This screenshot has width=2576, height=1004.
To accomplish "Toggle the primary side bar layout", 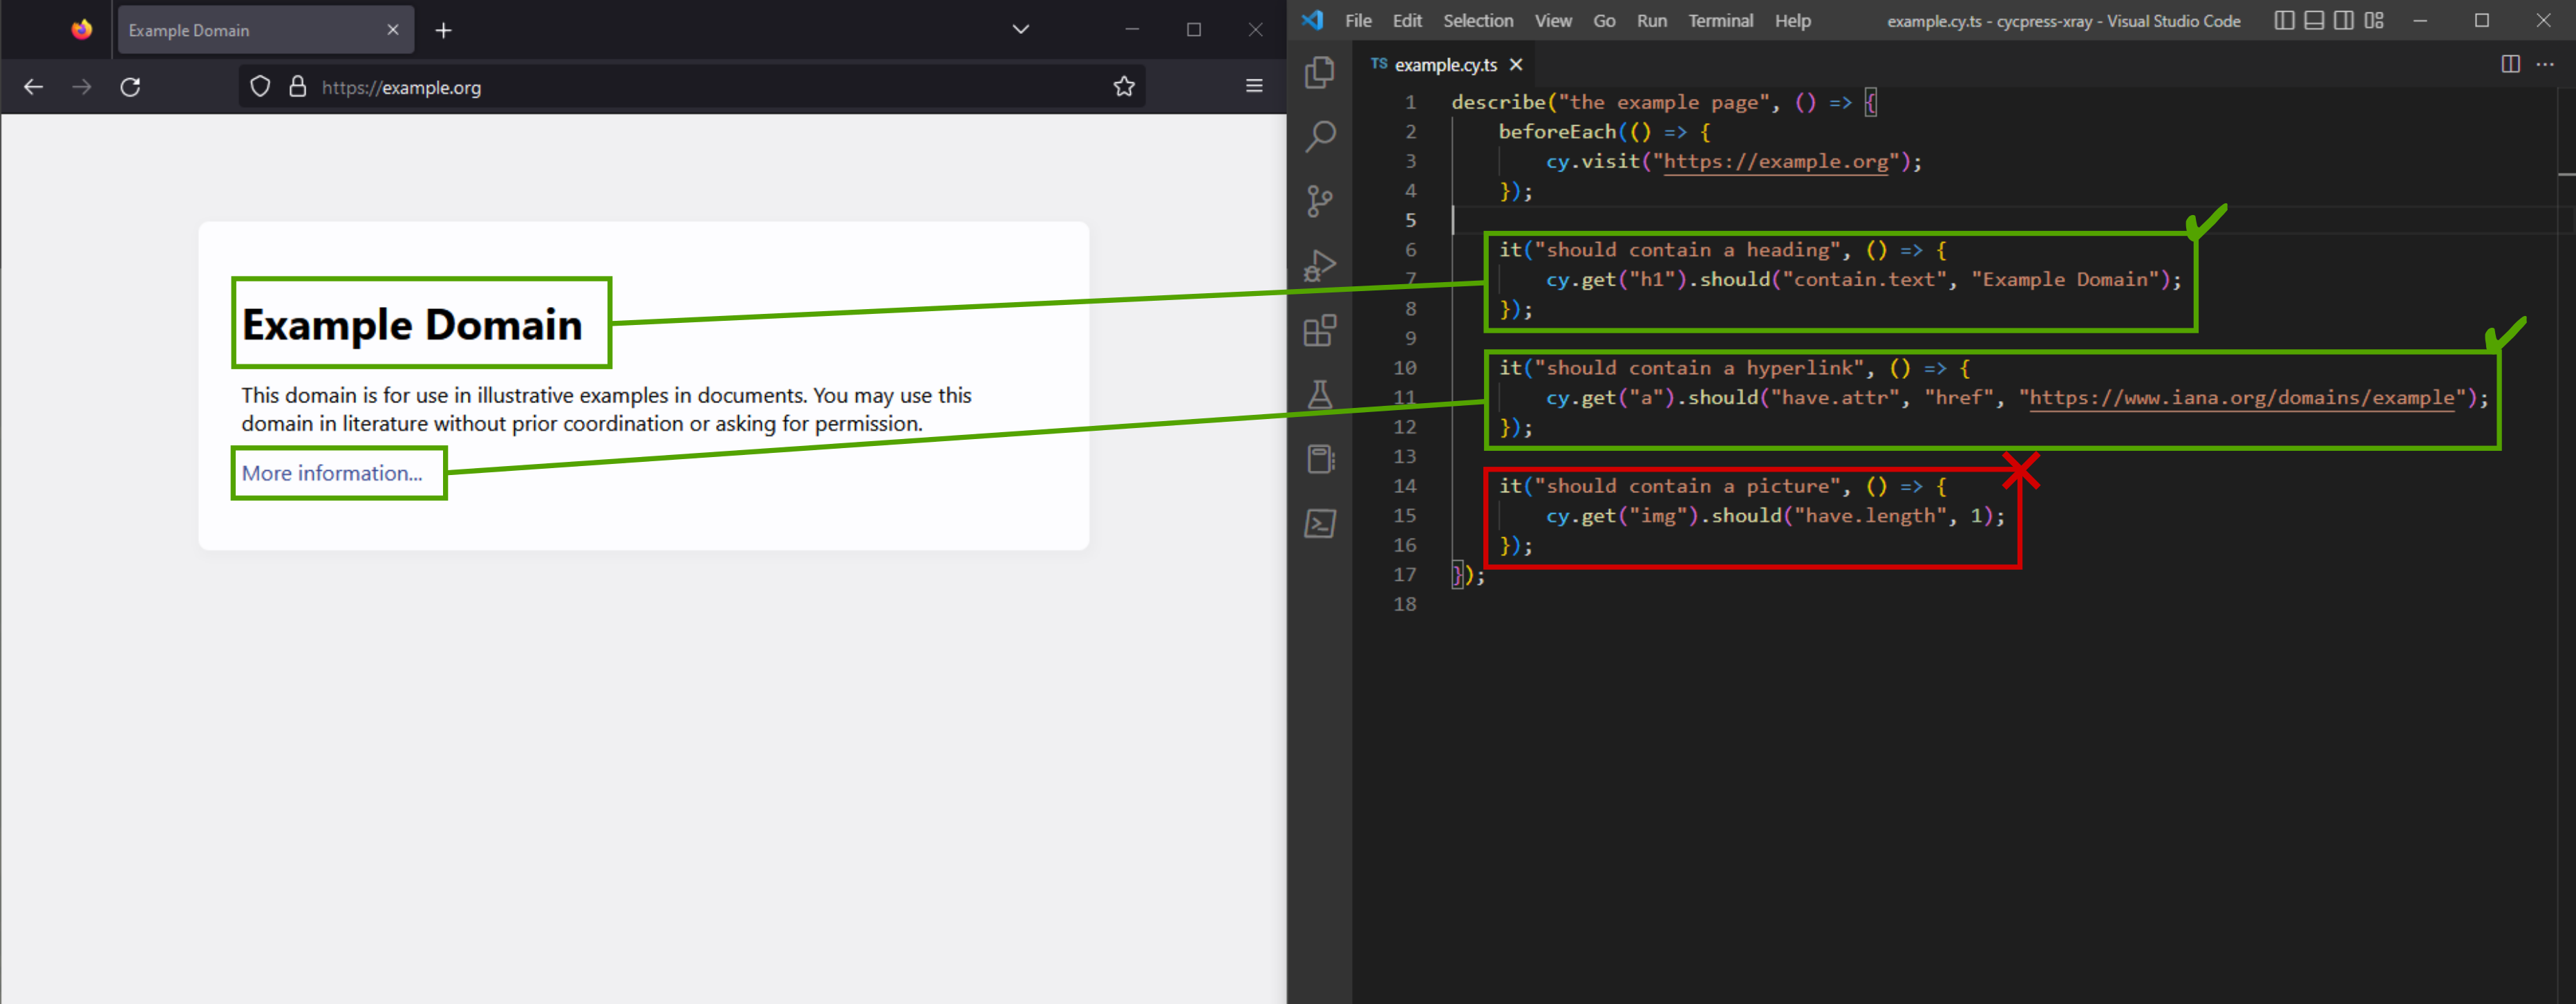I will (x=2284, y=21).
